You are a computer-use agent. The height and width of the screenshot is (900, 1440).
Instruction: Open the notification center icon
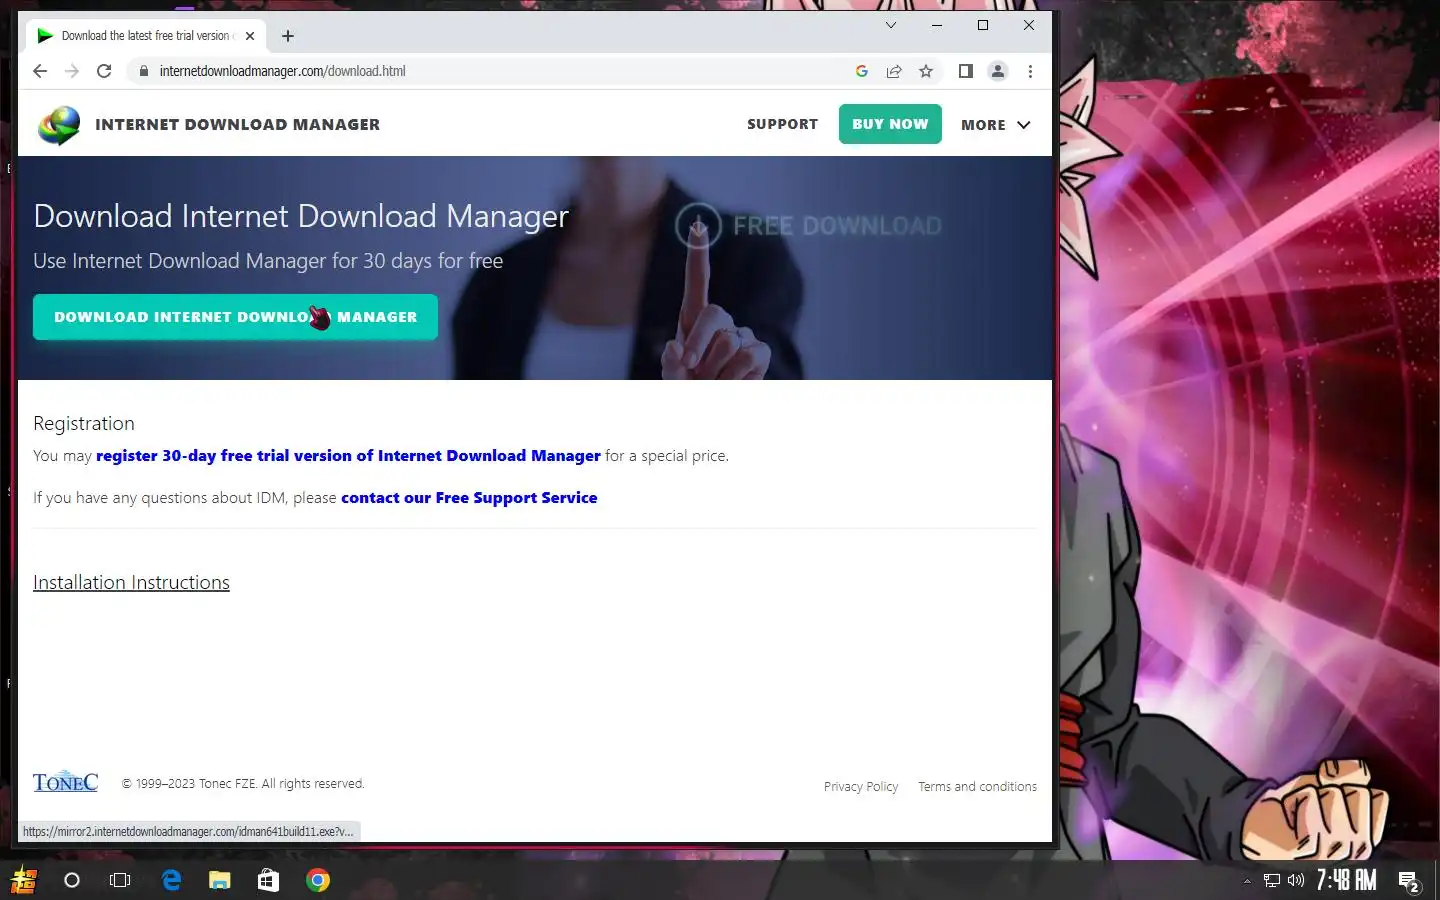tap(1410, 882)
